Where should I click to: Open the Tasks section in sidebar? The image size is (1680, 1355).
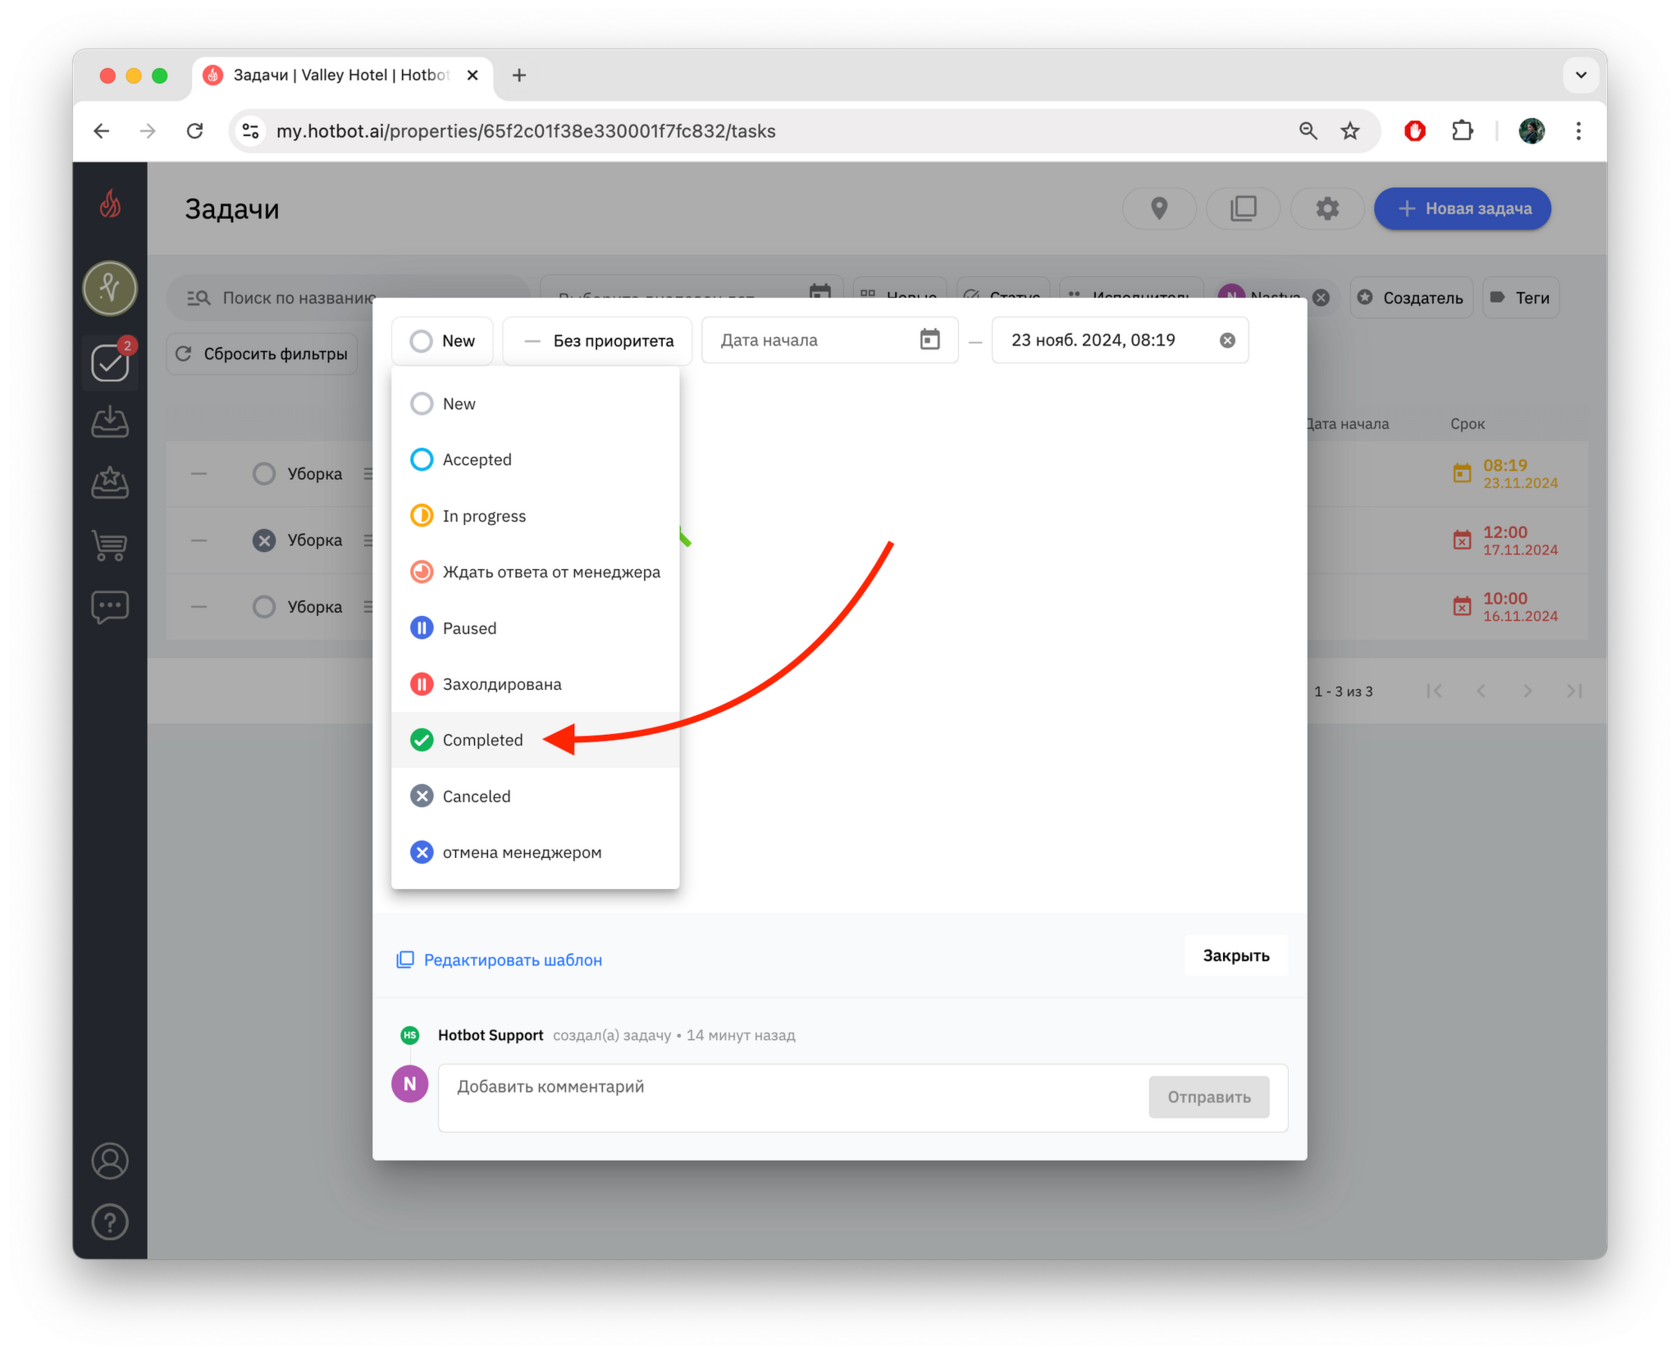110,362
